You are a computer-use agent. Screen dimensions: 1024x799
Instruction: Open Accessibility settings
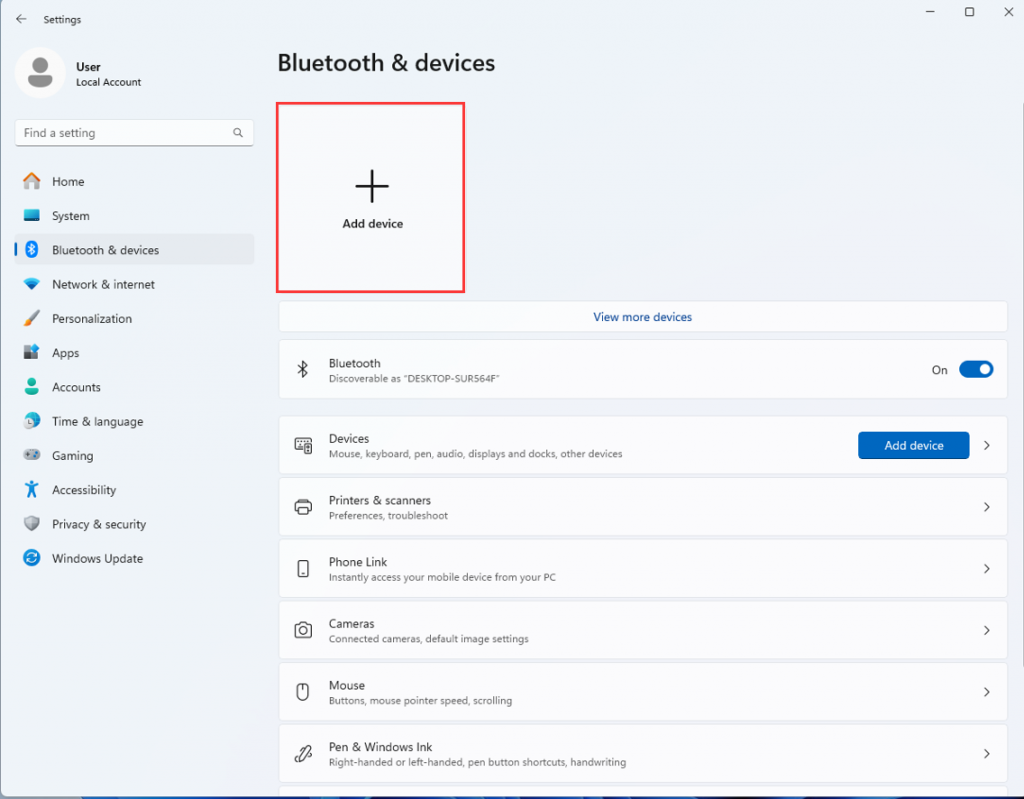point(135,489)
